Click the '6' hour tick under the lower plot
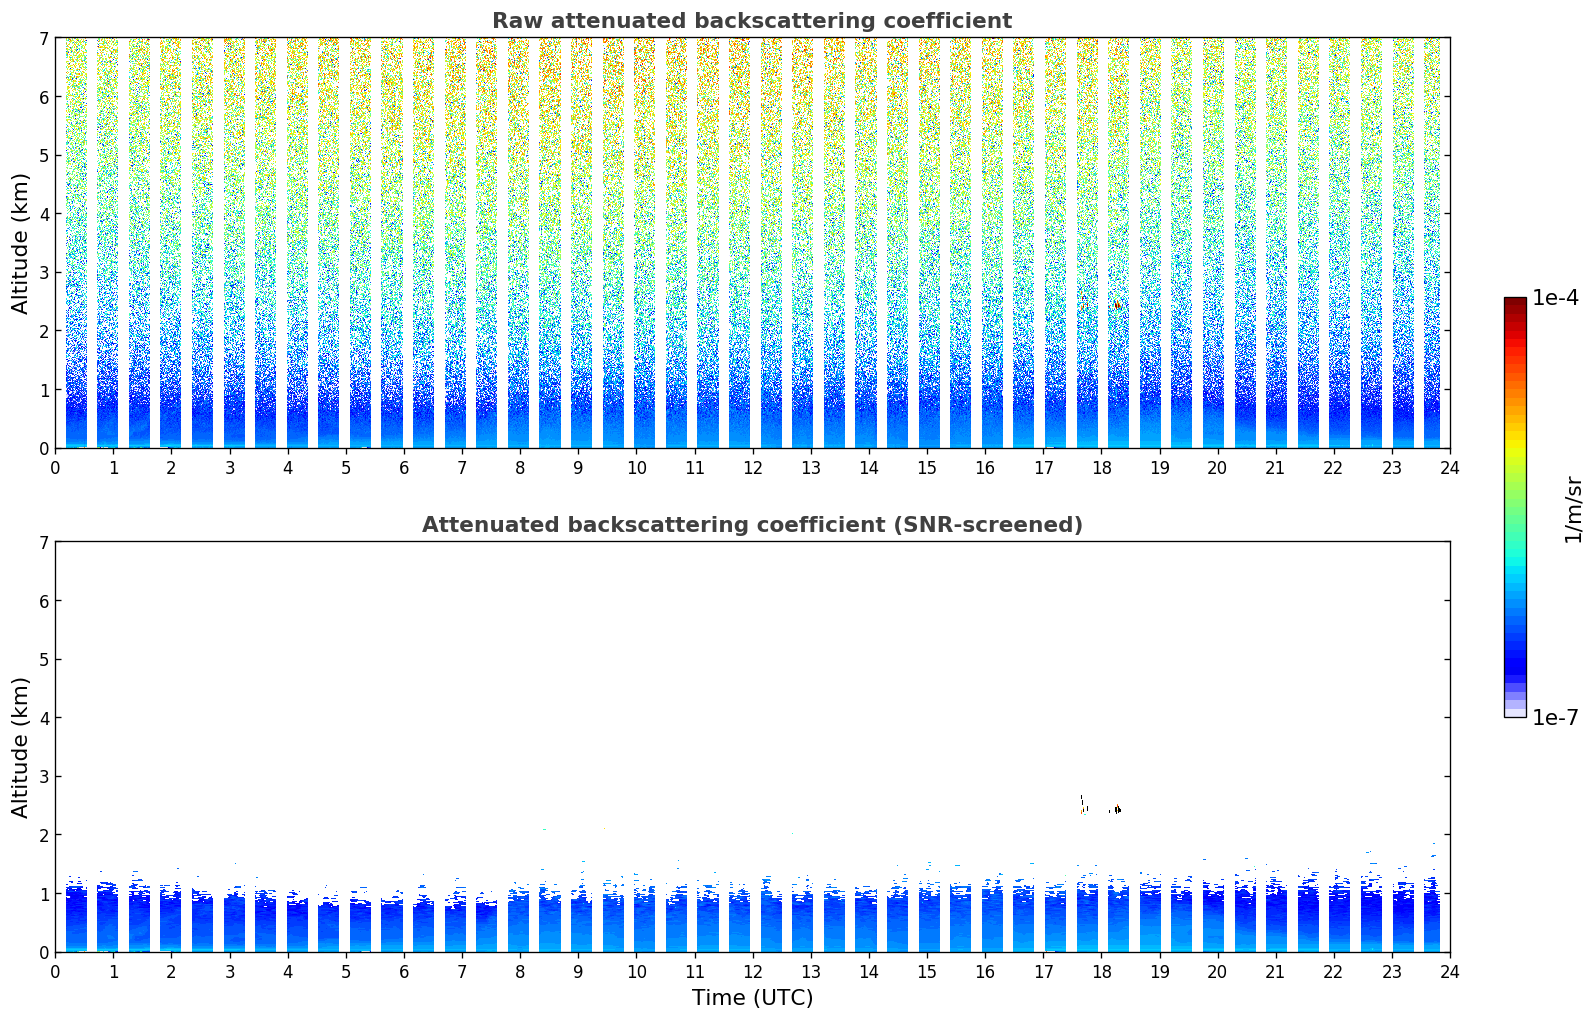 tap(404, 972)
